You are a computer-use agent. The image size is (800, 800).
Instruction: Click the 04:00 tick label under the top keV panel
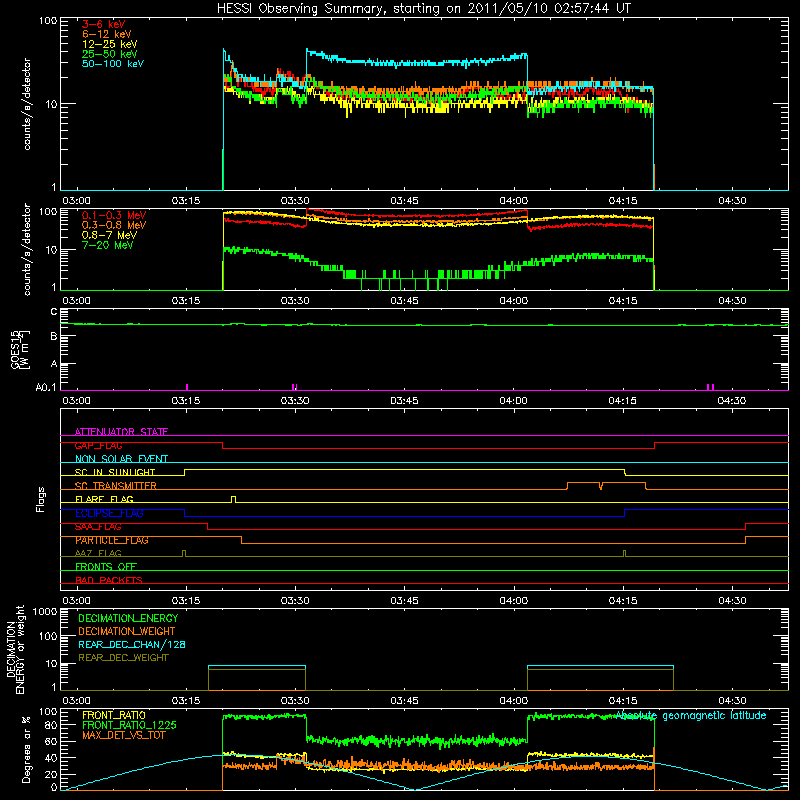tap(513, 201)
